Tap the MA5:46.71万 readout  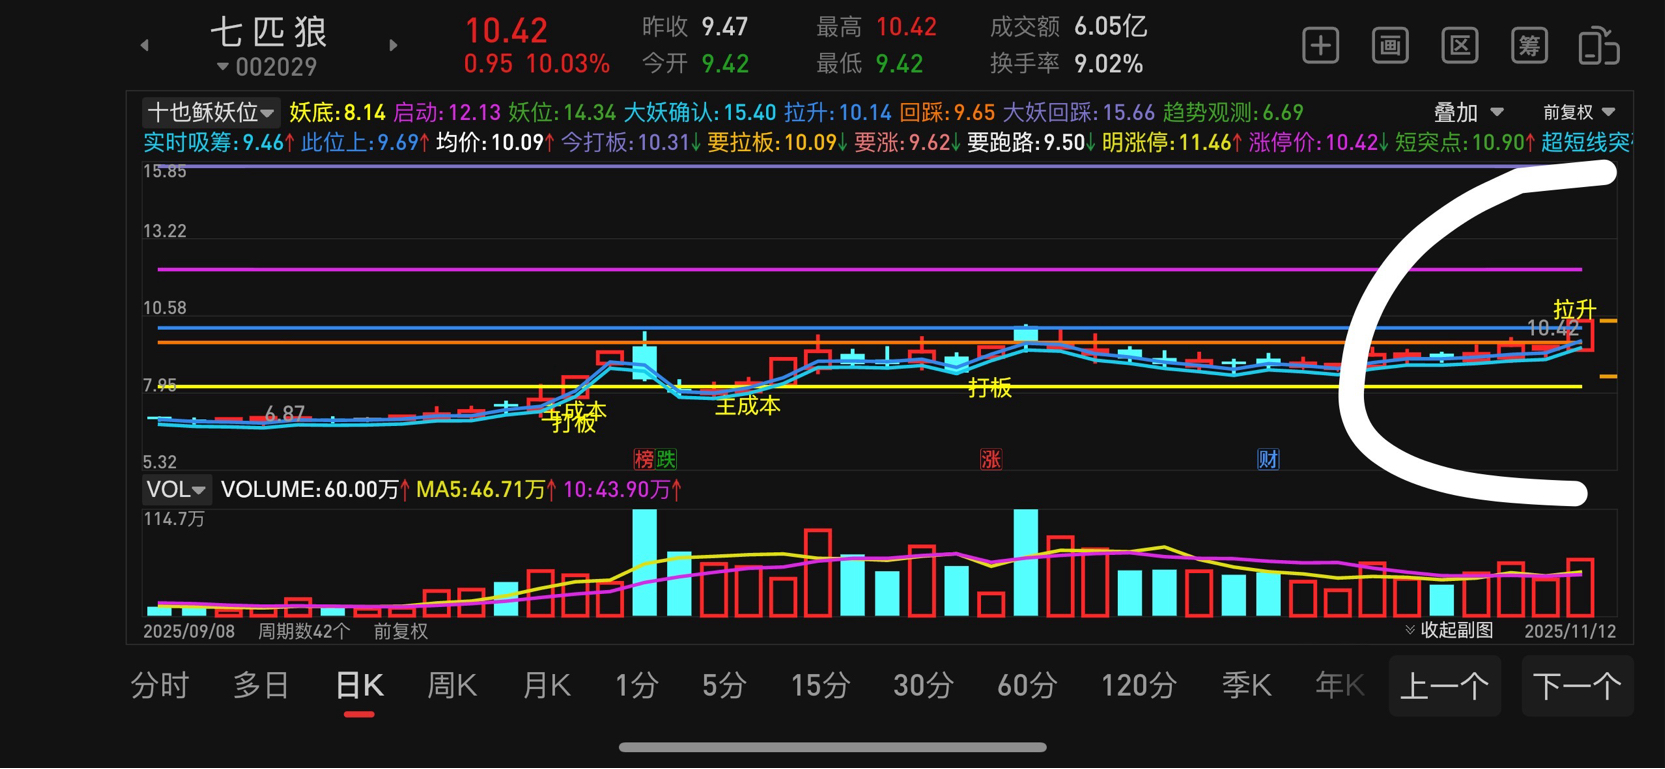(486, 489)
